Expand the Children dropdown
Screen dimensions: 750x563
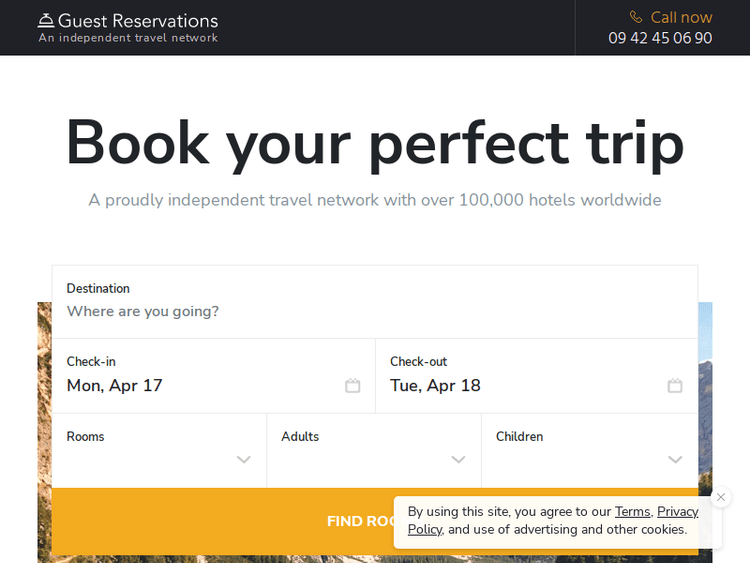pos(675,459)
